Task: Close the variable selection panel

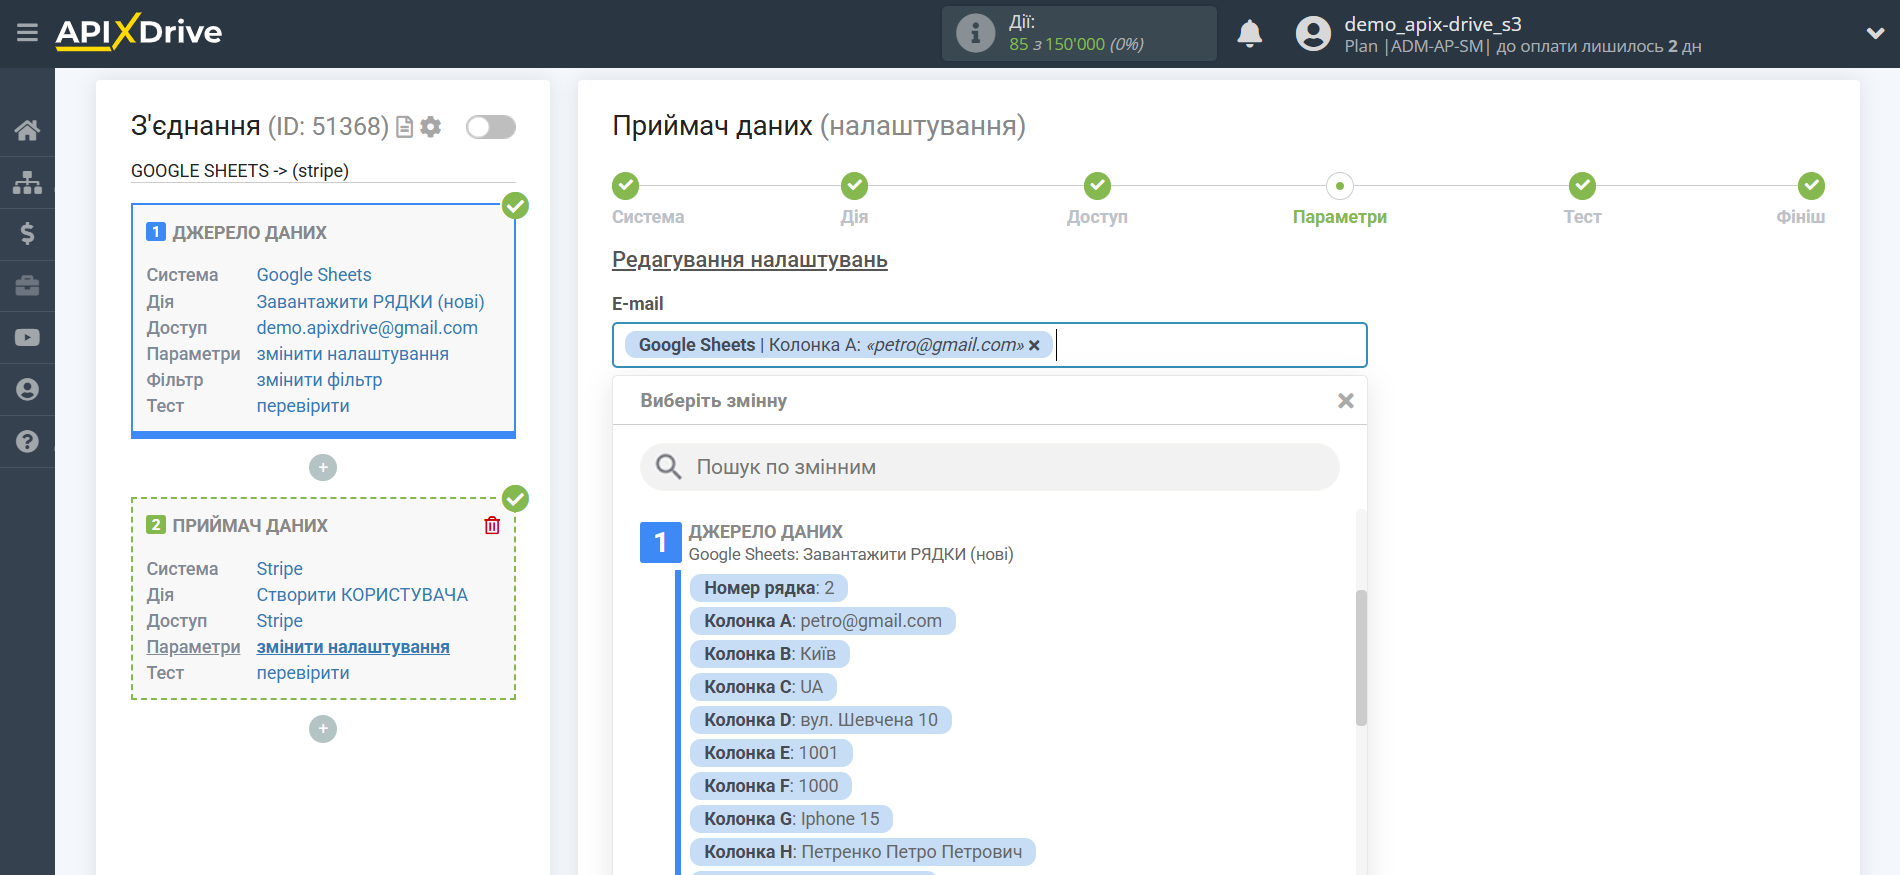Action: [1345, 400]
